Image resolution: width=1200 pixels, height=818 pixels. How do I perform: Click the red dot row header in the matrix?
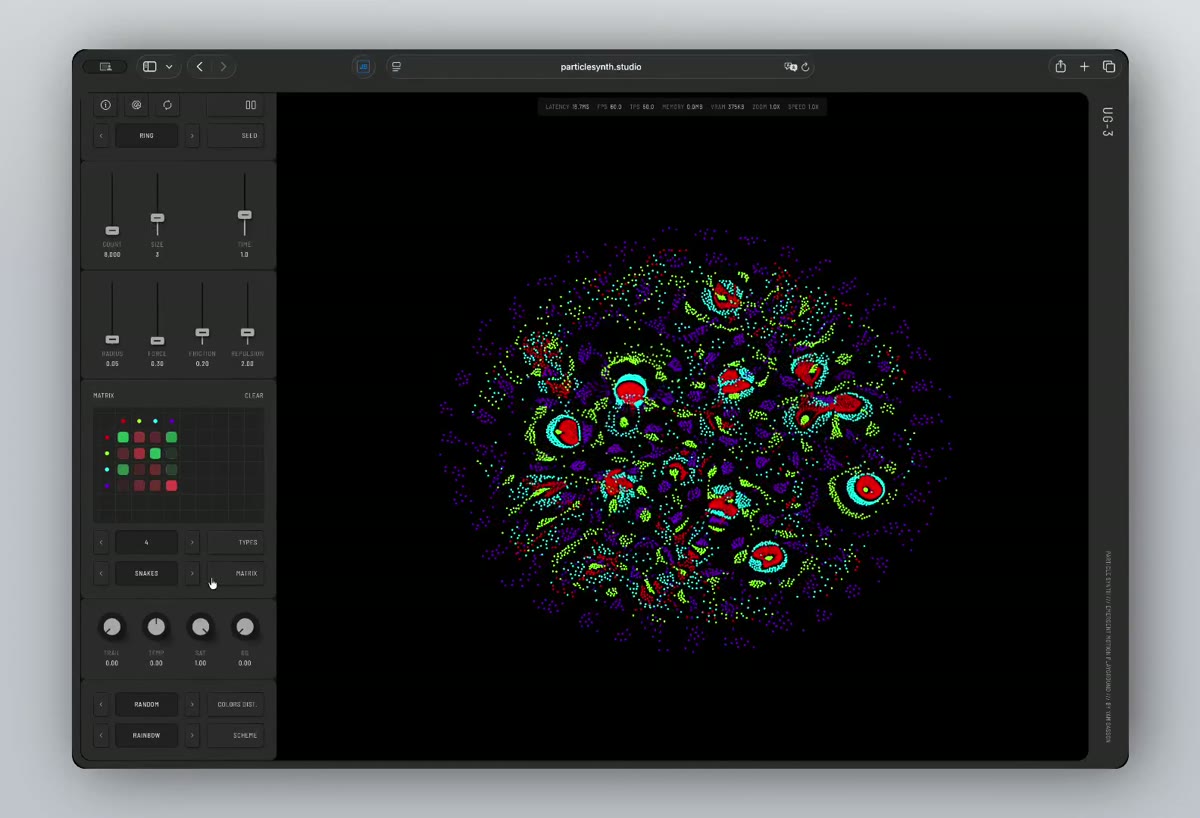107,437
